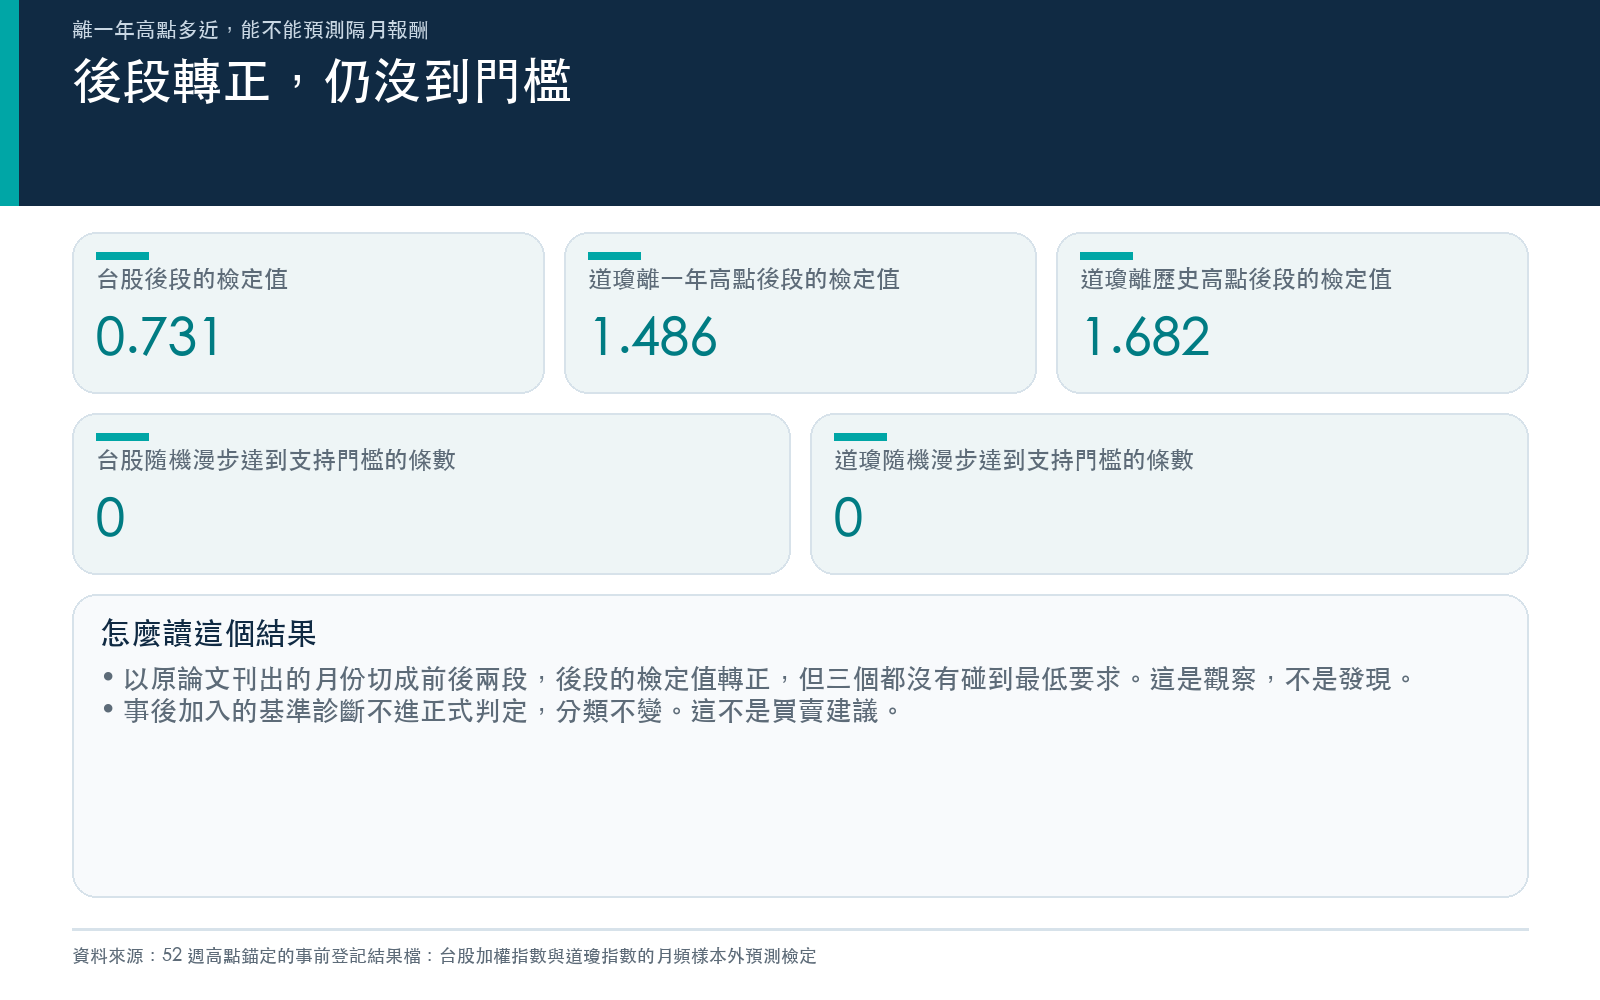The image size is (1600, 1000).
Task: Click the bullet starting '事後加入的基準診斷'
Action: click(x=501, y=711)
